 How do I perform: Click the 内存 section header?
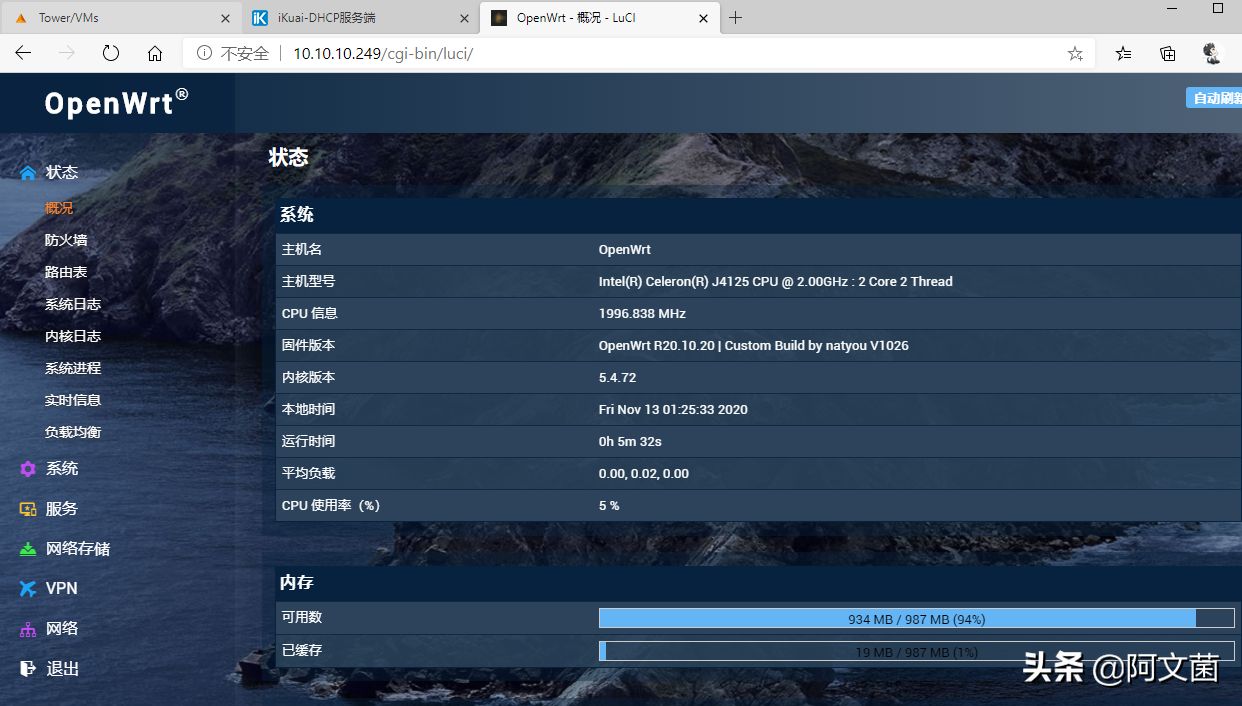pos(297,582)
